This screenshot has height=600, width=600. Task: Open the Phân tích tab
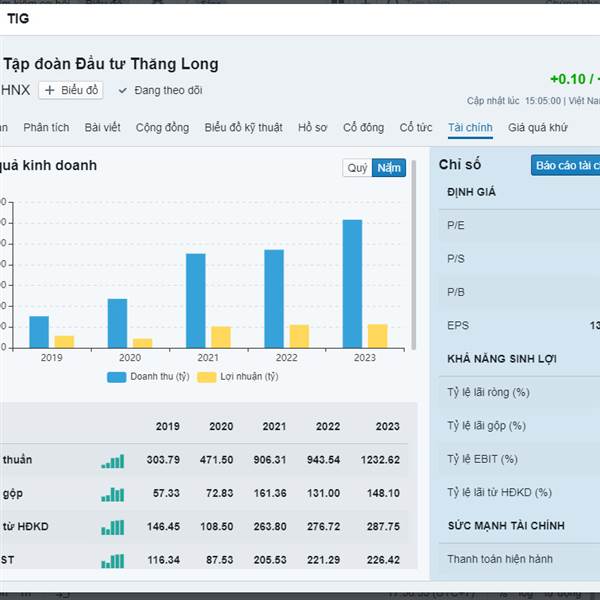[x=46, y=127]
